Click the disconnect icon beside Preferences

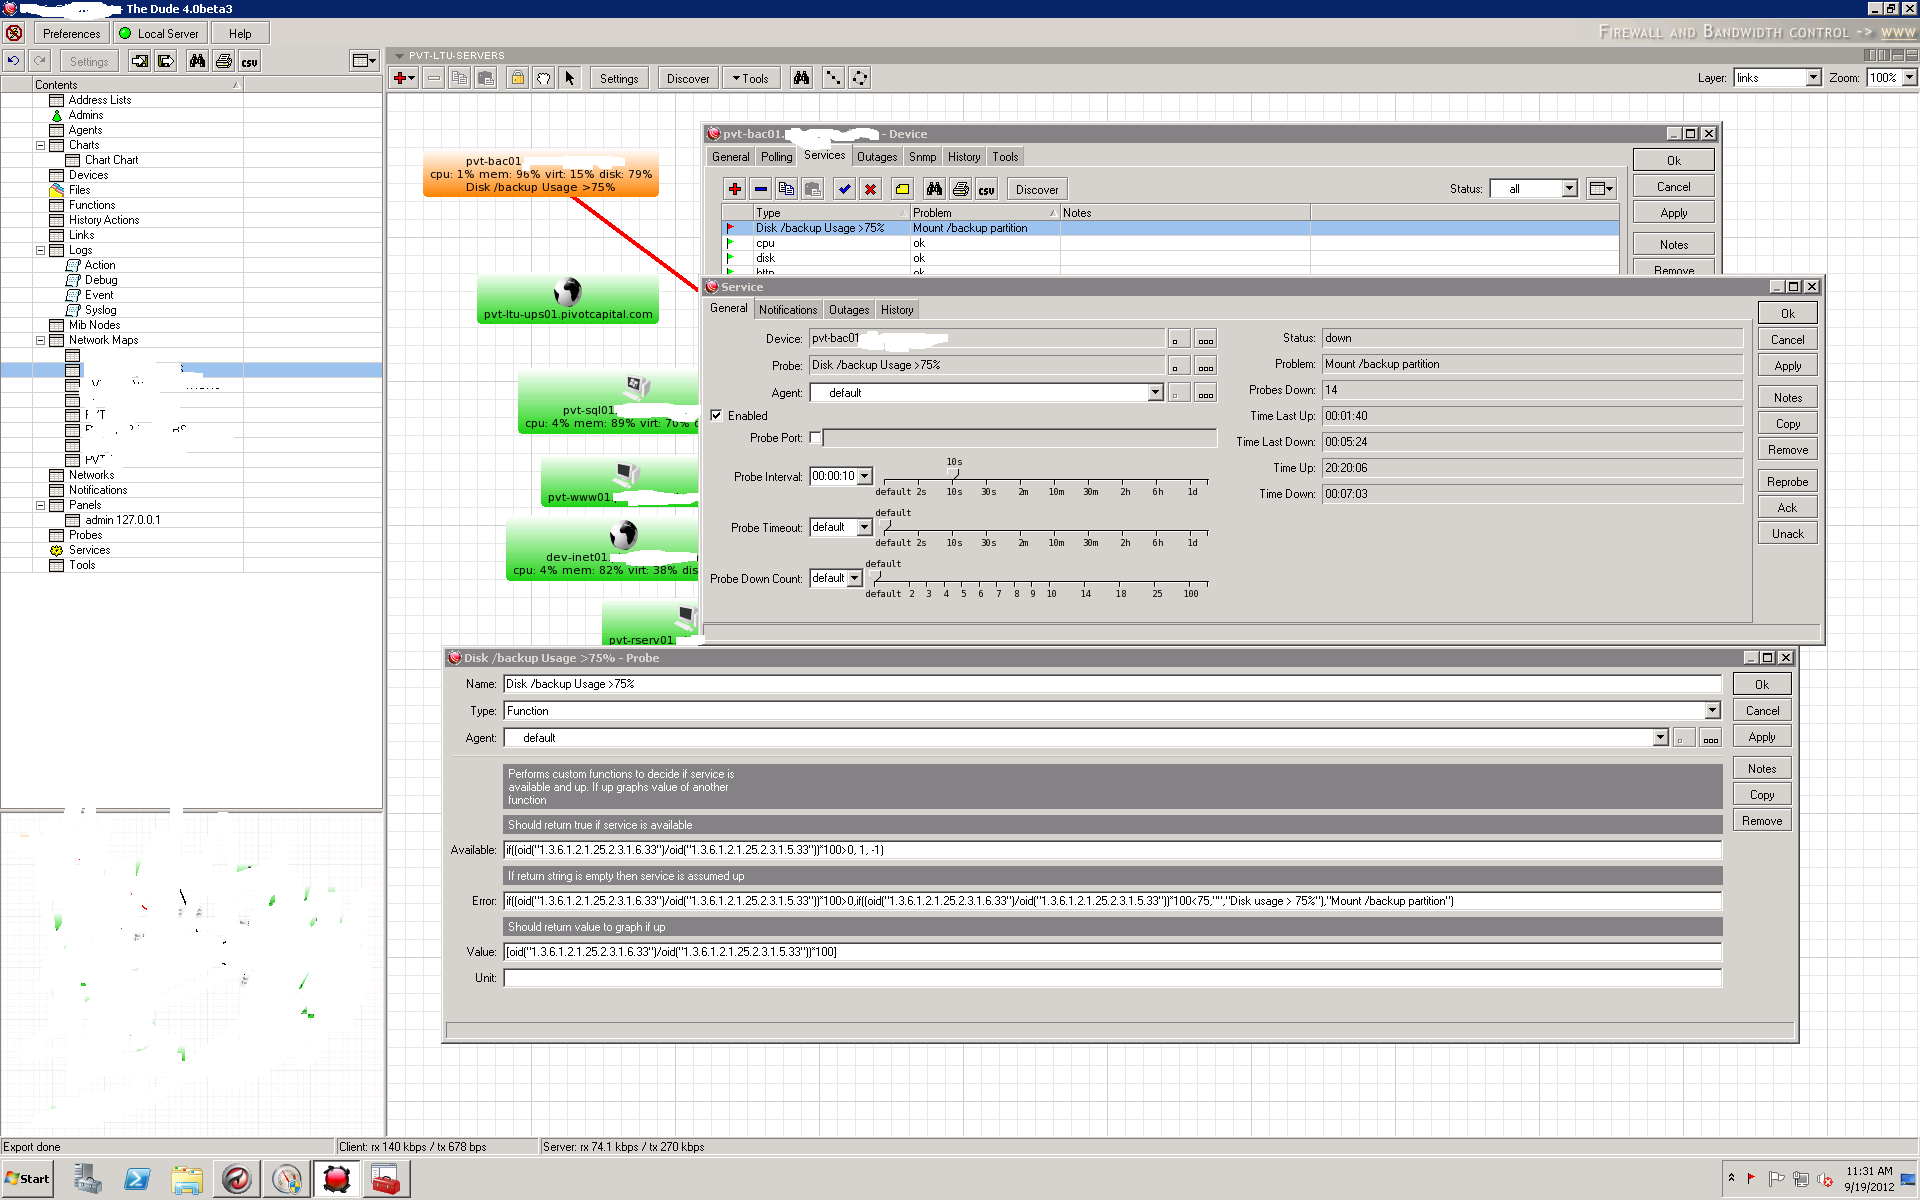tap(14, 33)
